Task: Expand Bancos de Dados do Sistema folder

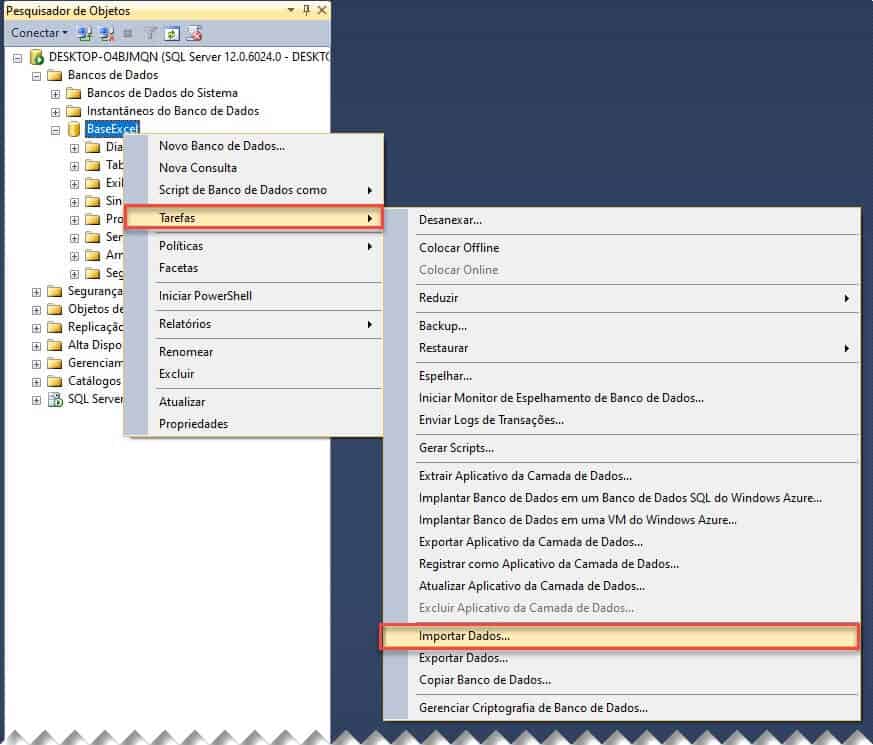Action: (55, 94)
